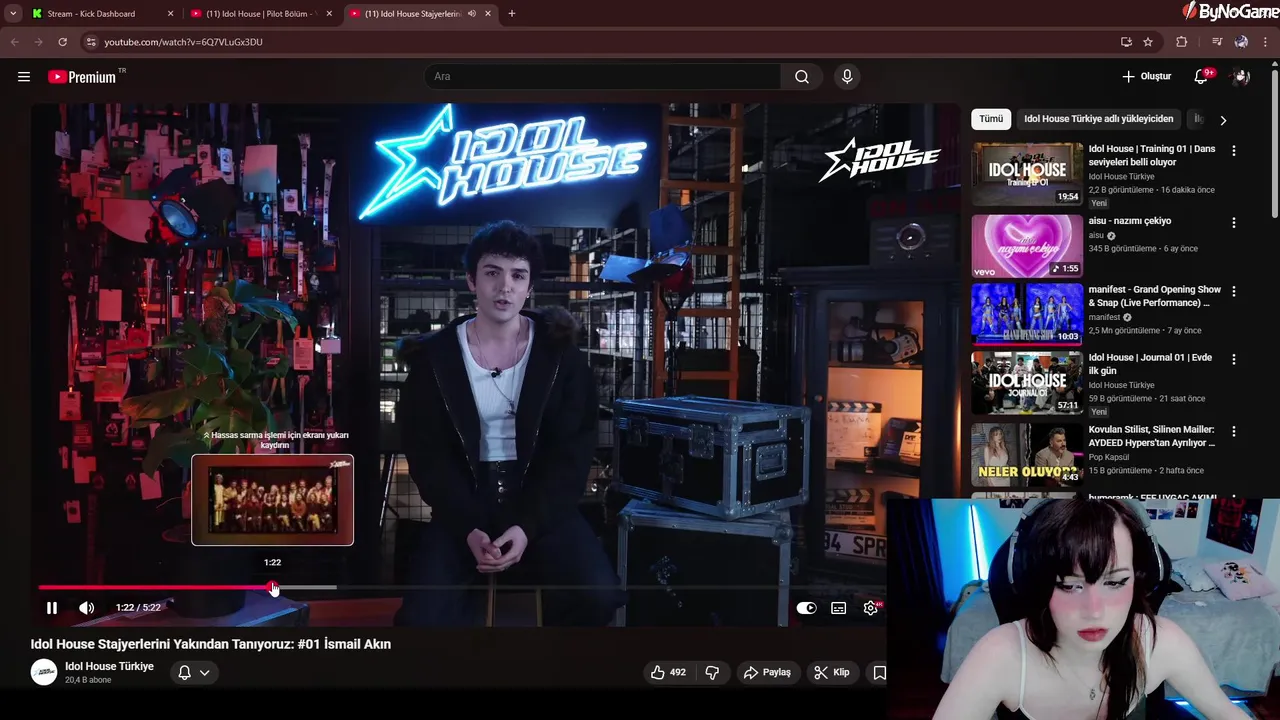This screenshot has height=720, width=1280.
Task: Pause the video playback
Action: [52, 607]
